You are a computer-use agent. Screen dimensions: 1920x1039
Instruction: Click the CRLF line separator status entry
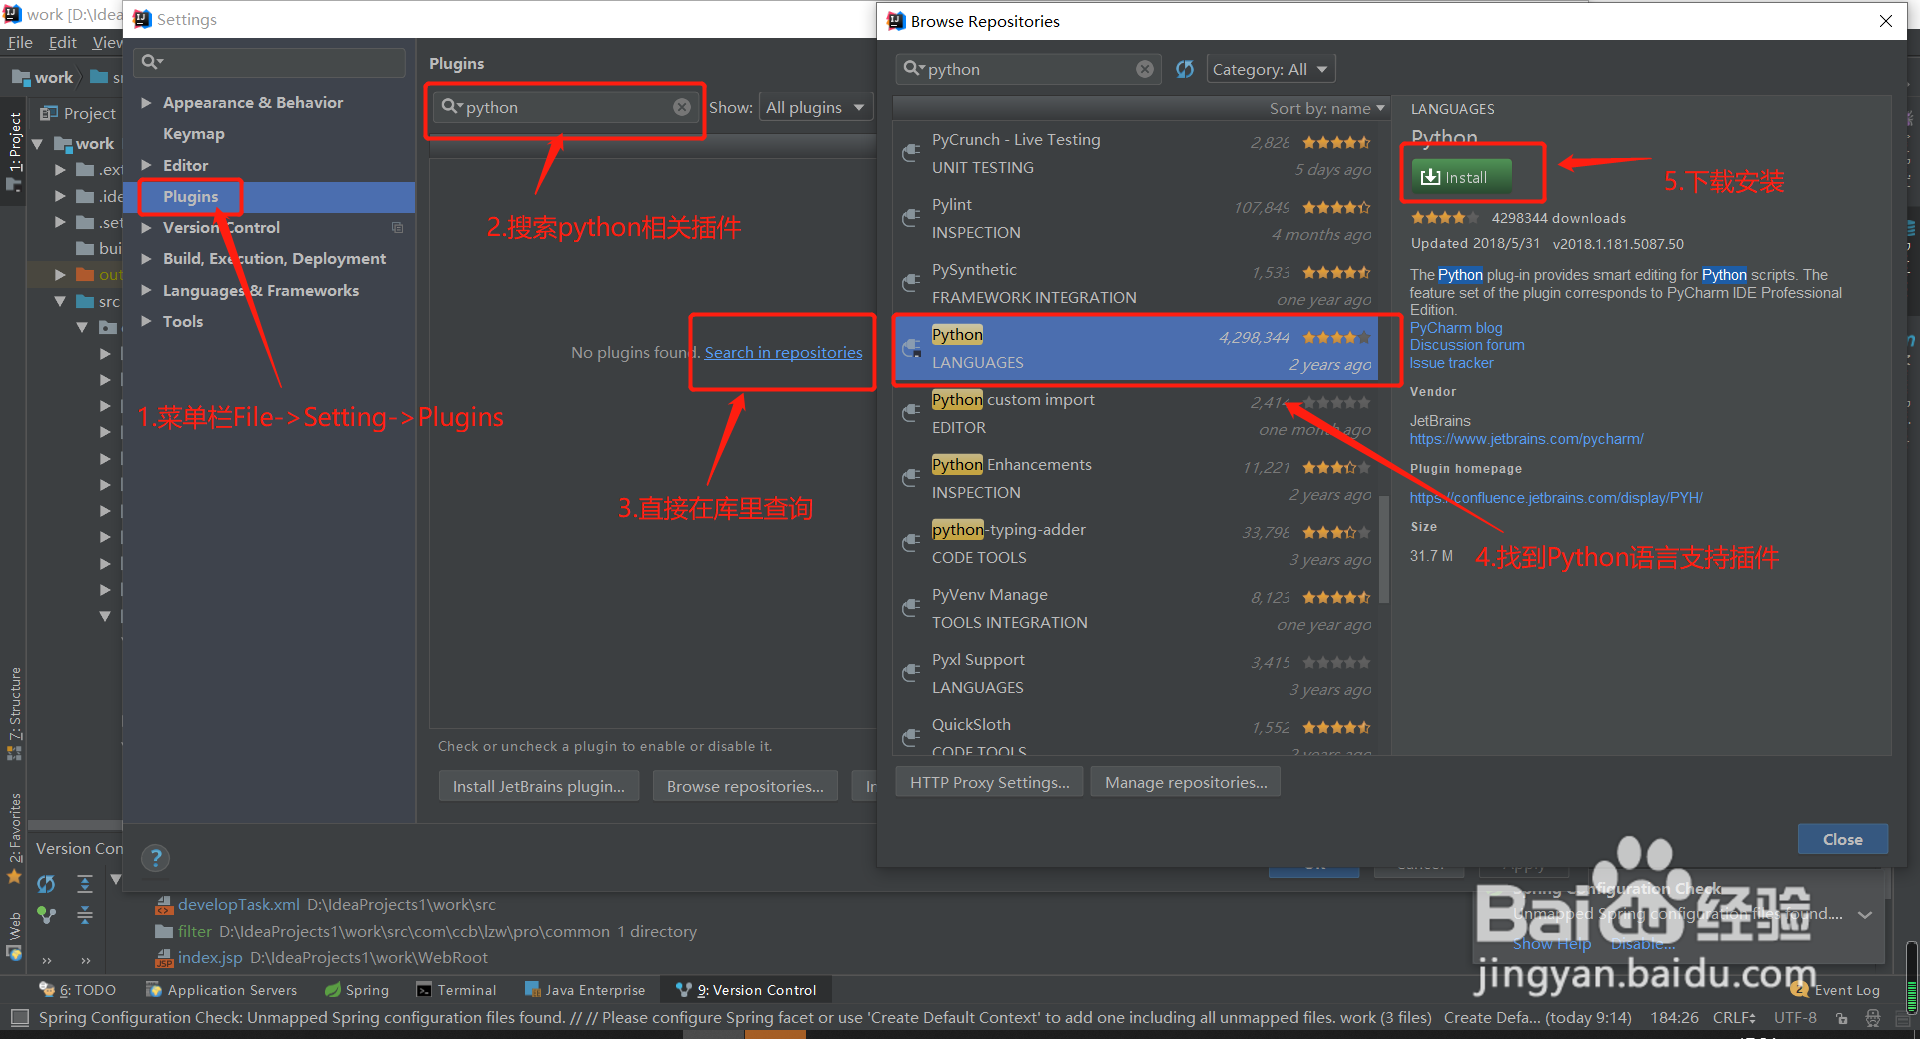pos(1734,1017)
